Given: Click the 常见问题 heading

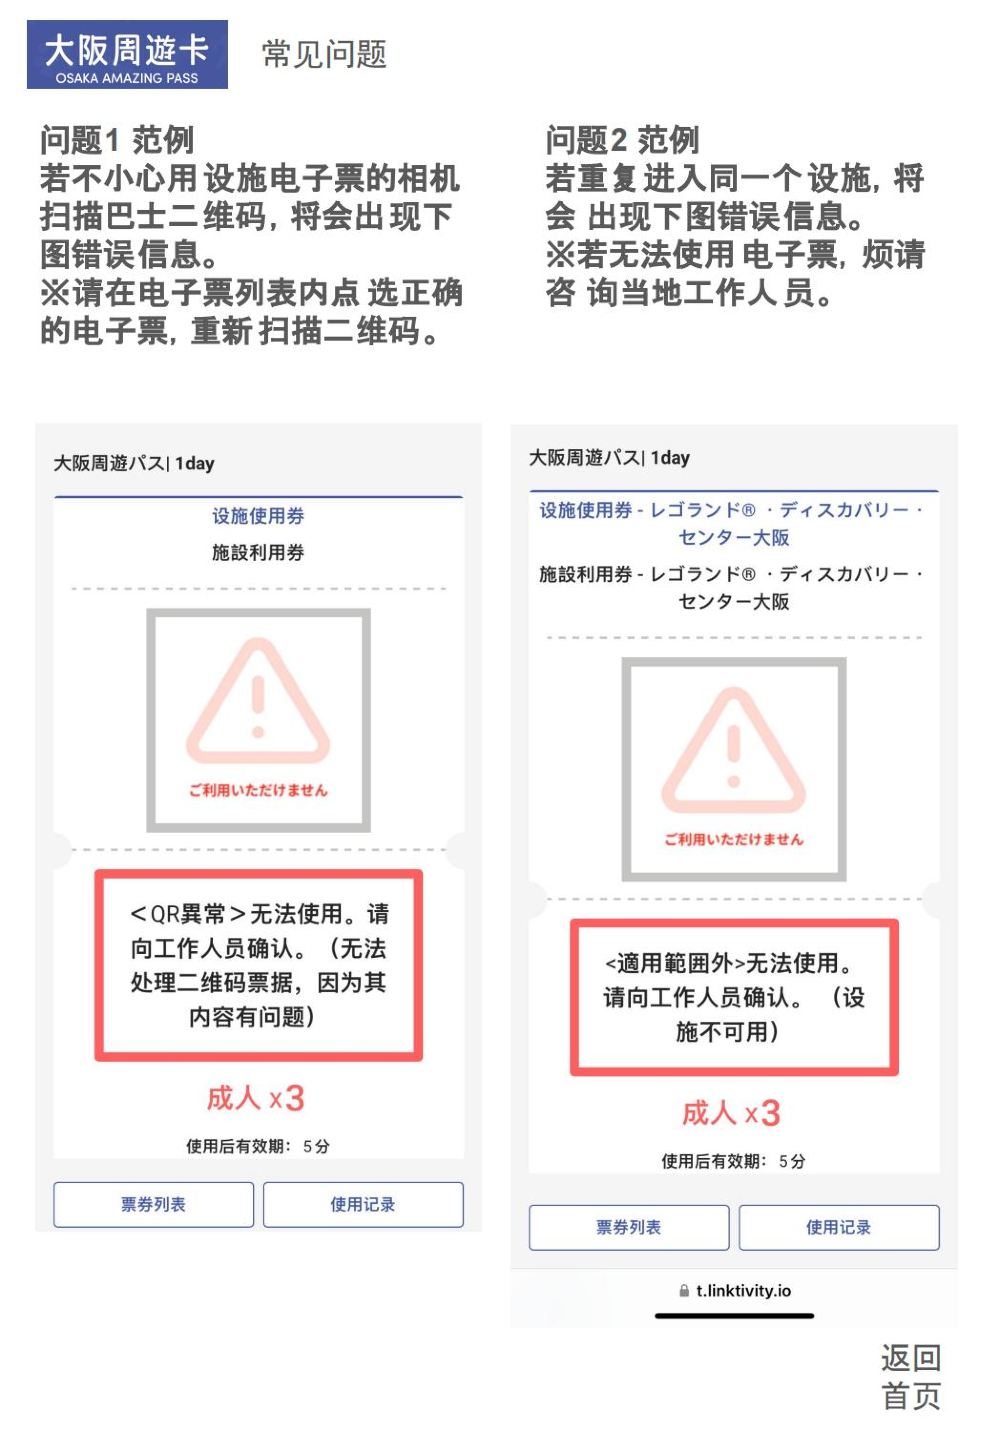Looking at the screenshot, I should 324,54.
